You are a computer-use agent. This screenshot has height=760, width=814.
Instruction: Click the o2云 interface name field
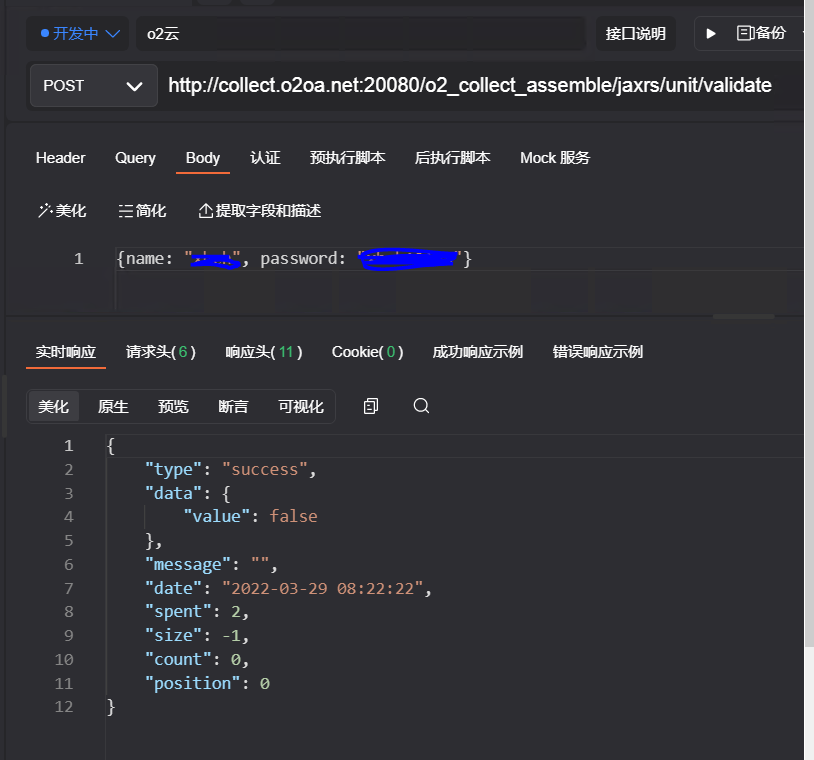click(360, 33)
